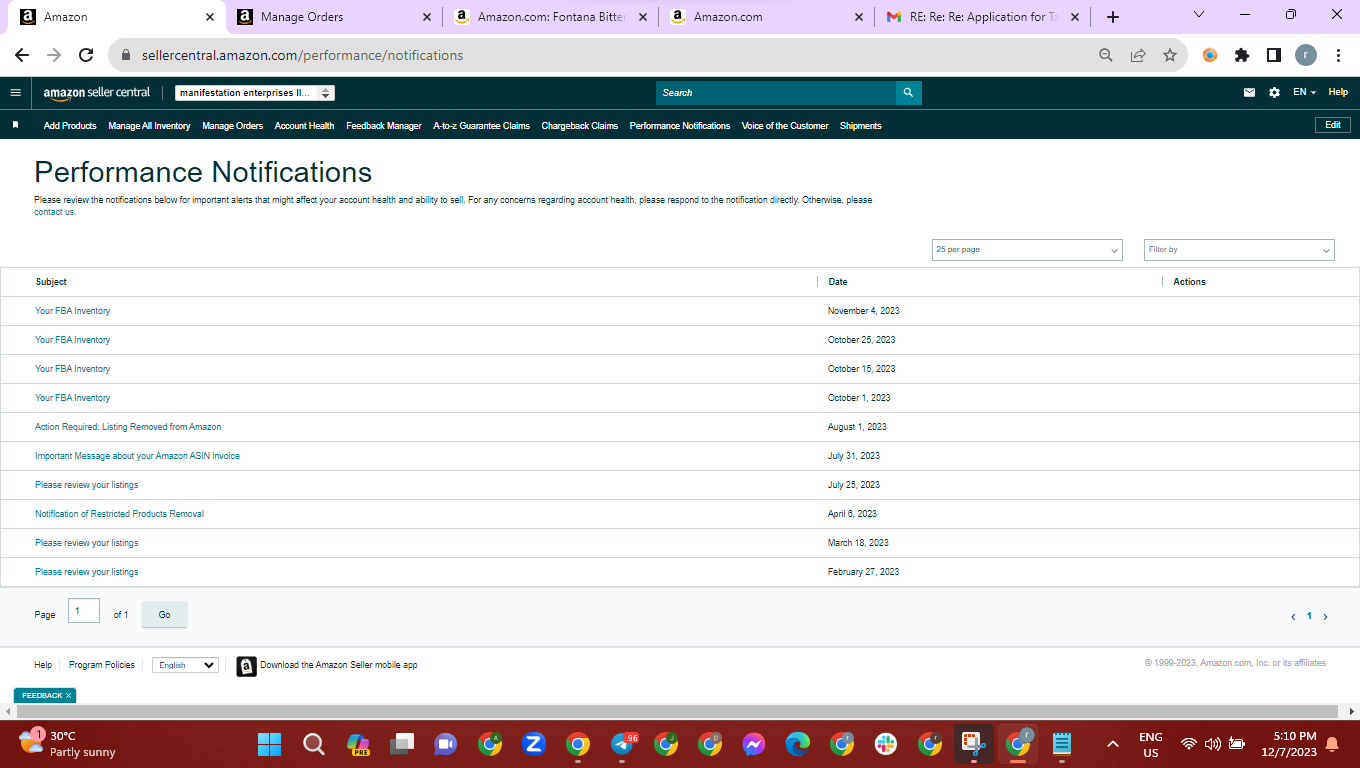Open Program Policies footer link
The width and height of the screenshot is (1360, 768).
point(102,665)
